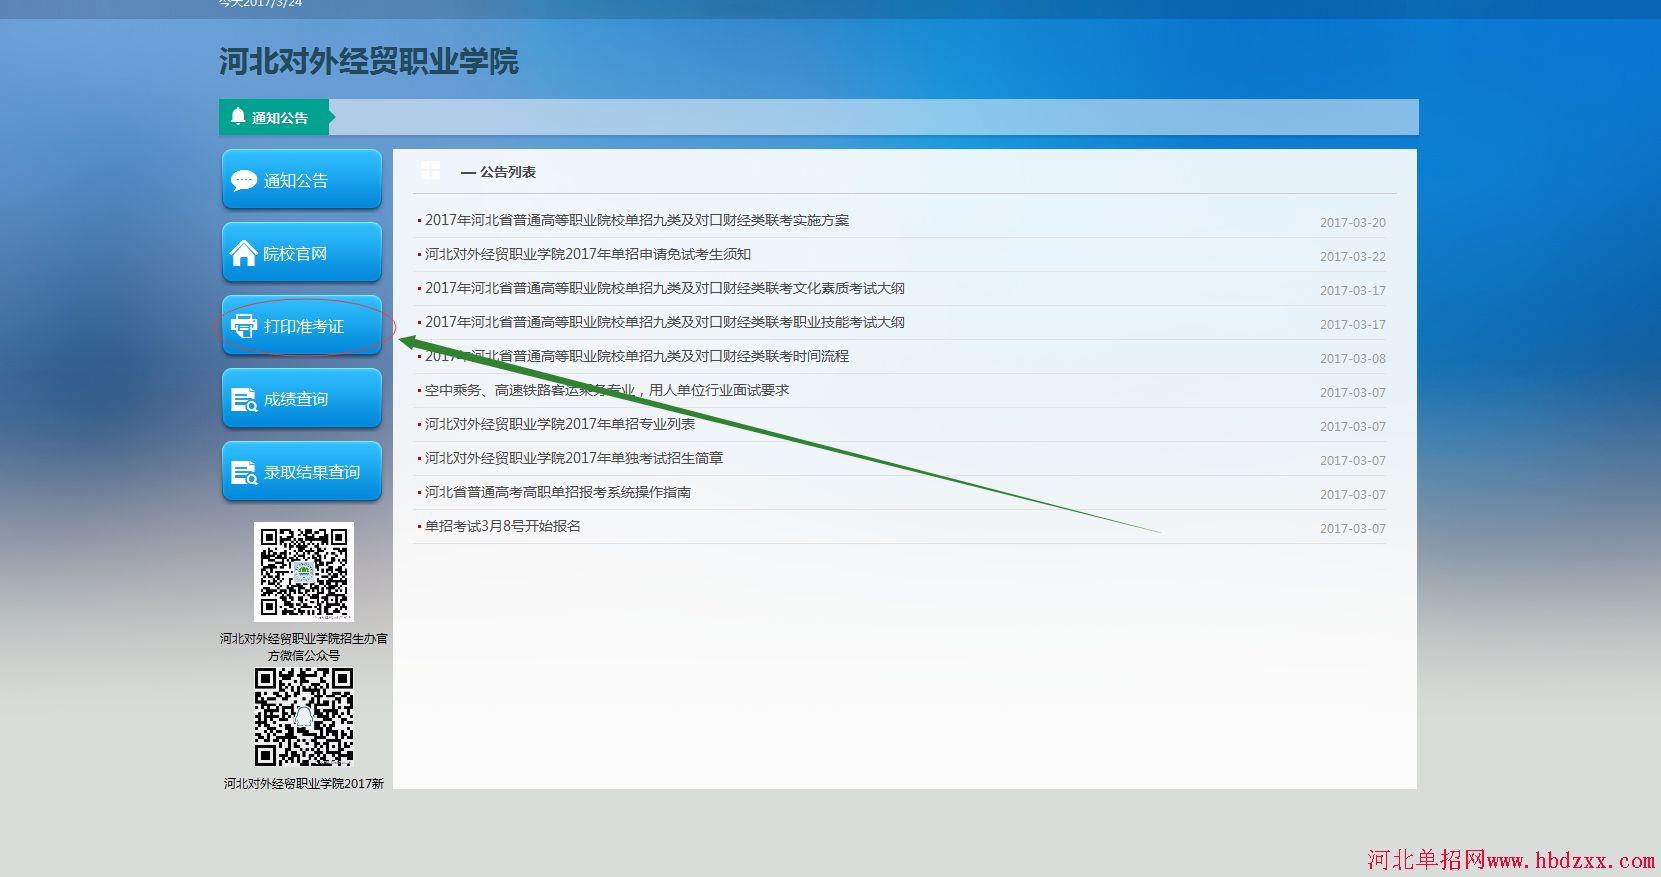
Task: Open announcement 联考文化素质考试大纲
Action: [665, 288]
